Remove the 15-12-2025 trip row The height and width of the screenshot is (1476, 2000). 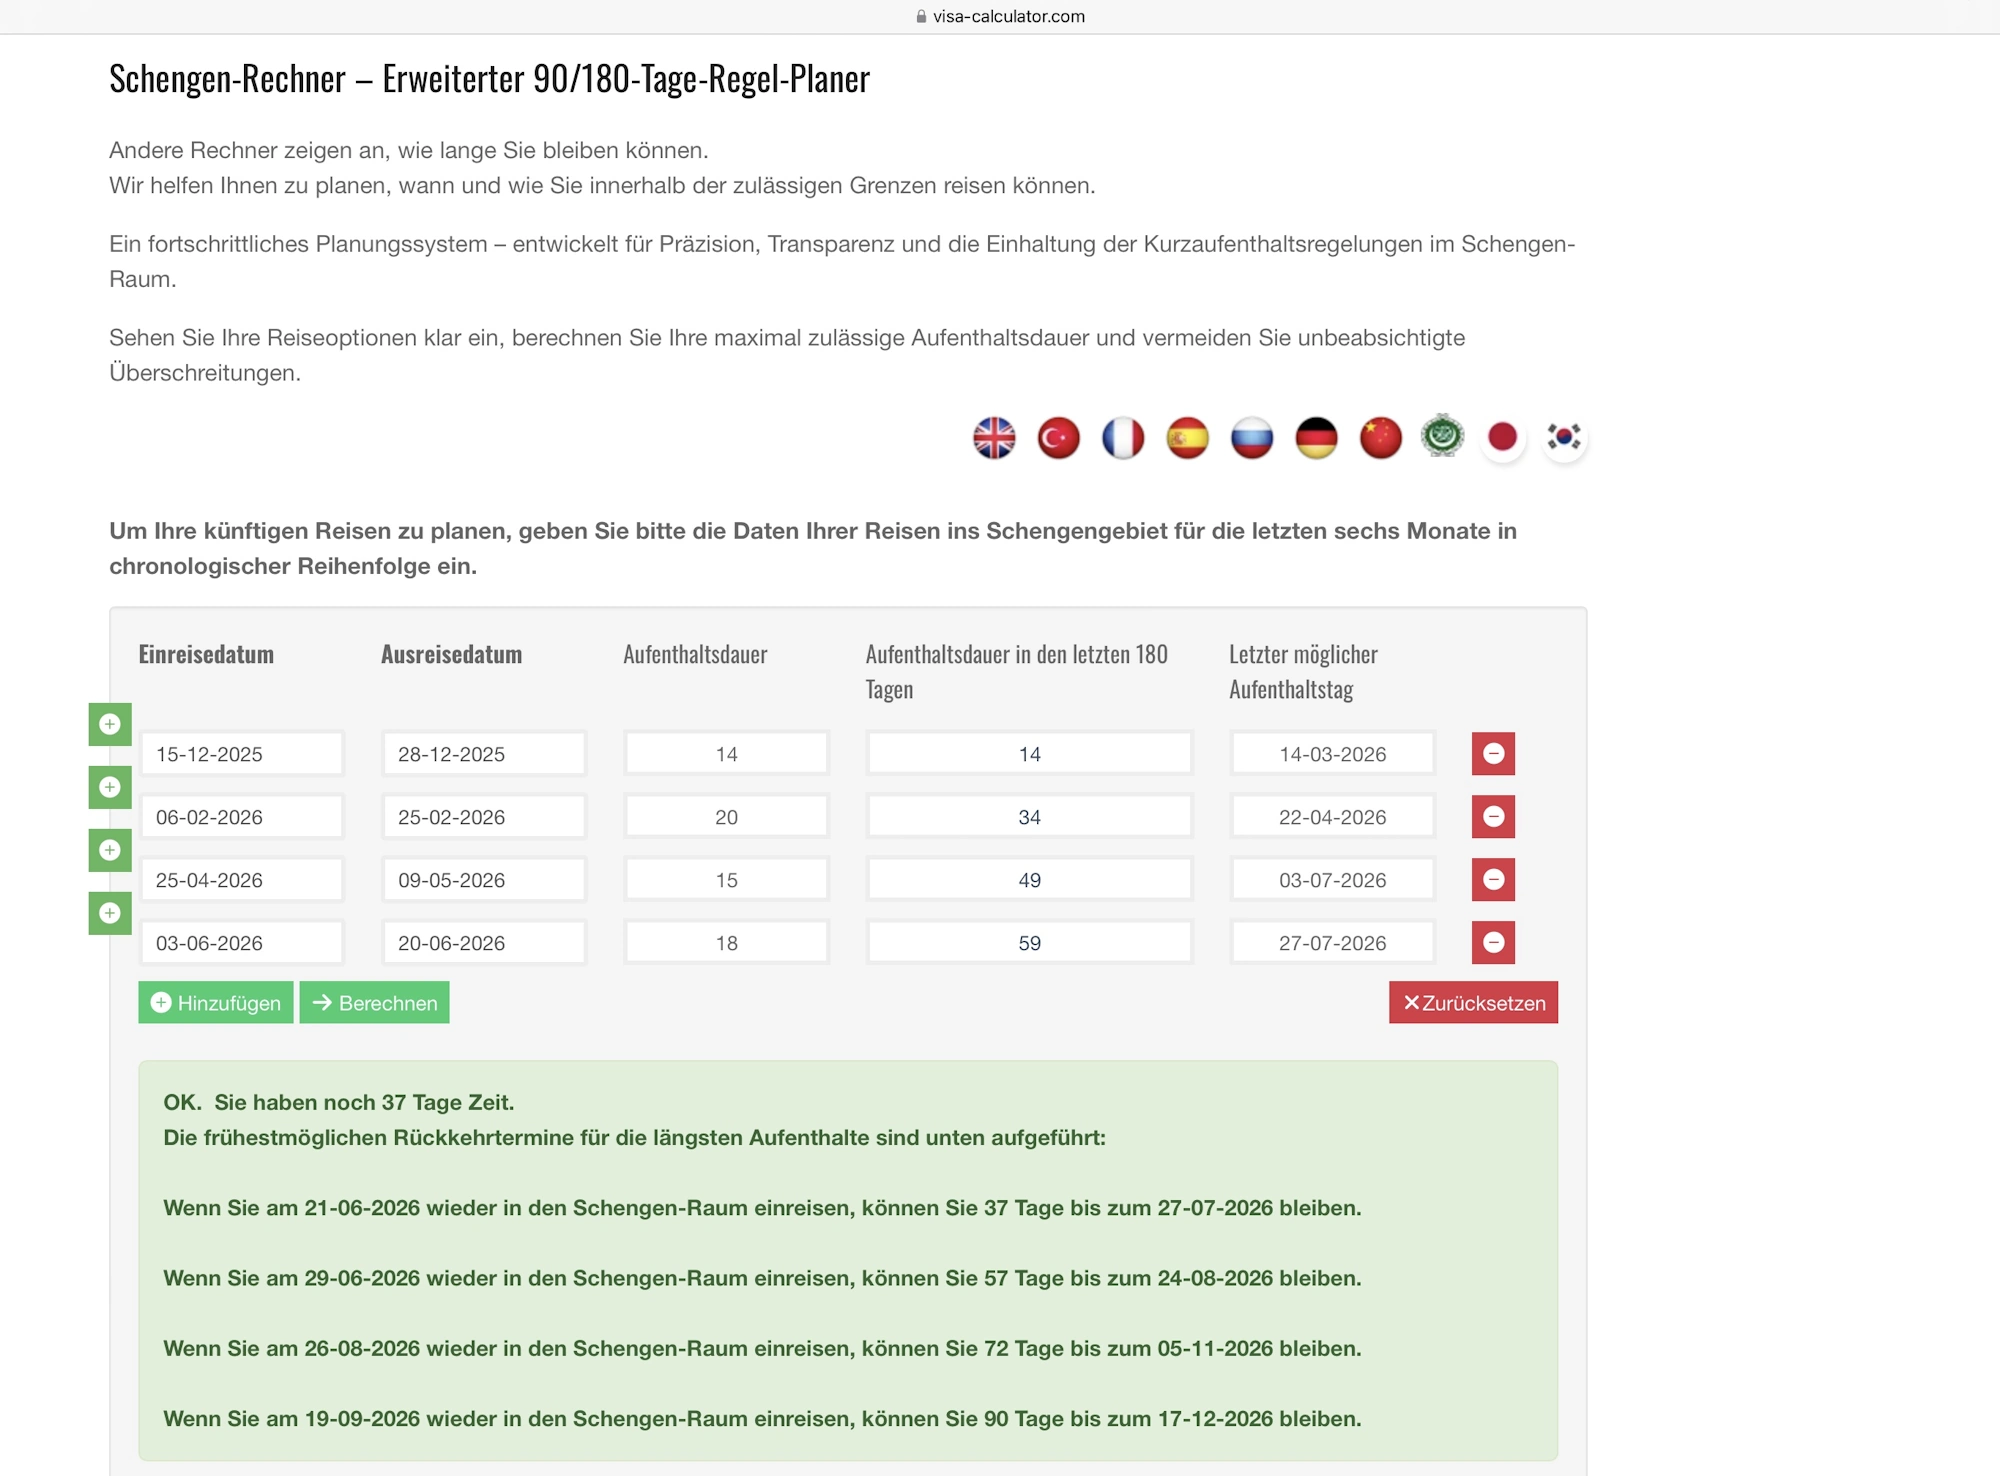tap(1493, 754)
